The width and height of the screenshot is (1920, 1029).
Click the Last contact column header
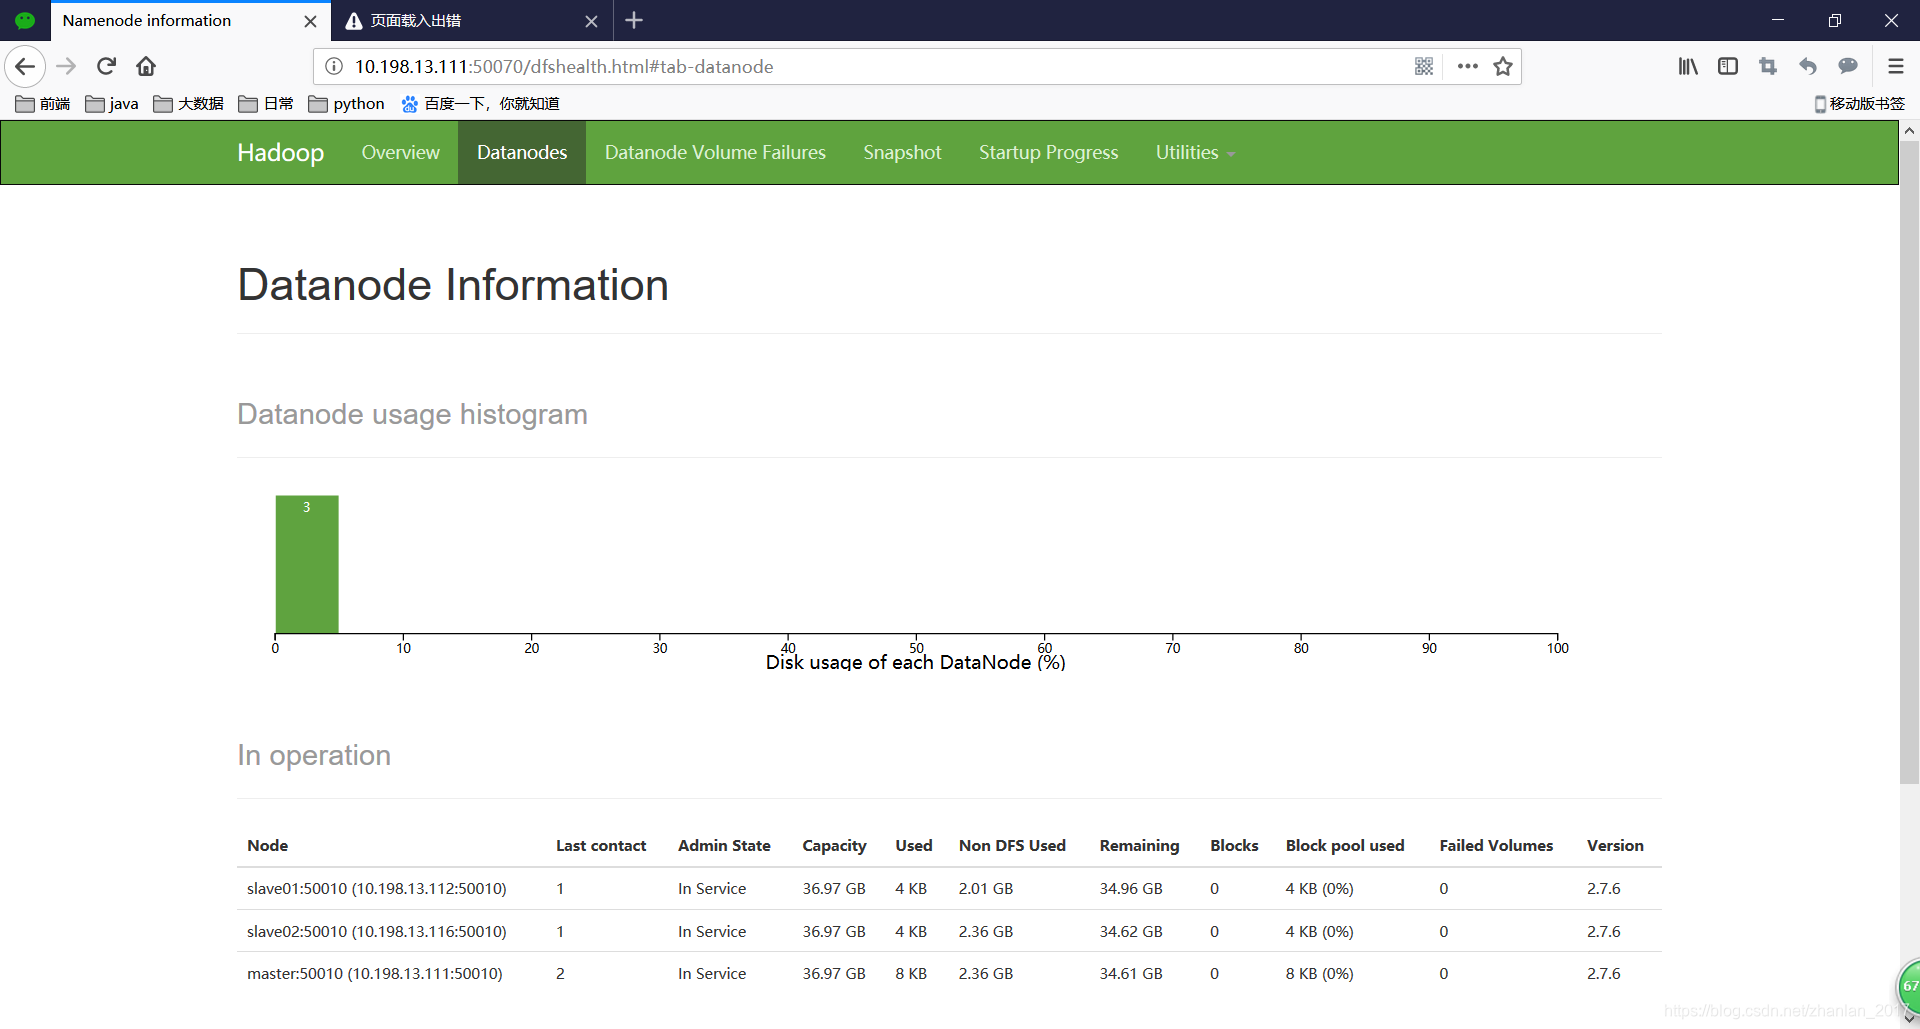pyautogui.click(x=601, y=846)
